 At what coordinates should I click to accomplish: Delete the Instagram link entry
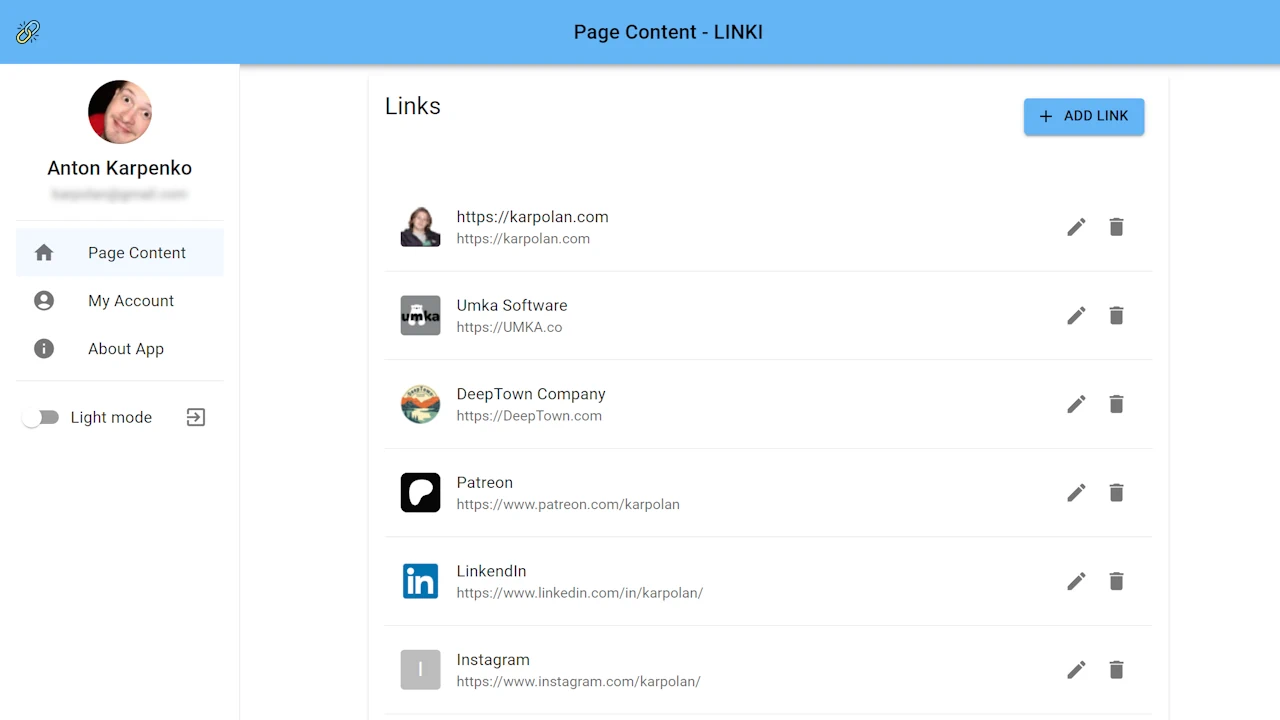1116,670
